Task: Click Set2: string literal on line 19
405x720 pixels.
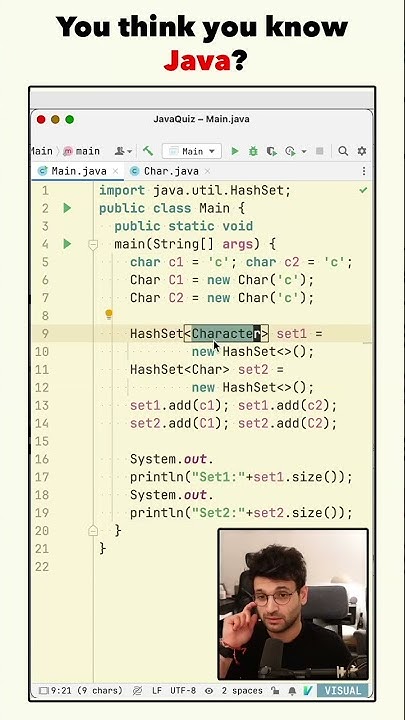Action: point(219,513)
